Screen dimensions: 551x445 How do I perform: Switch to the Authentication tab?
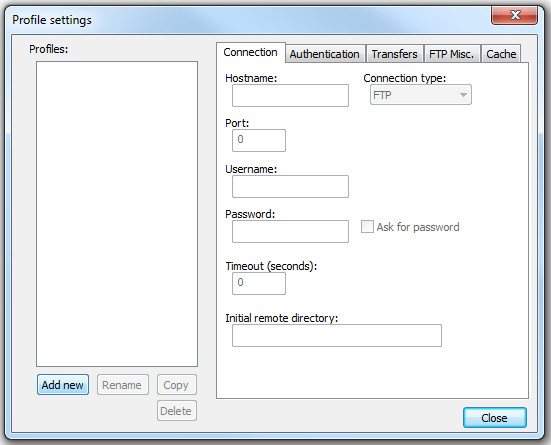click(324, 54)
